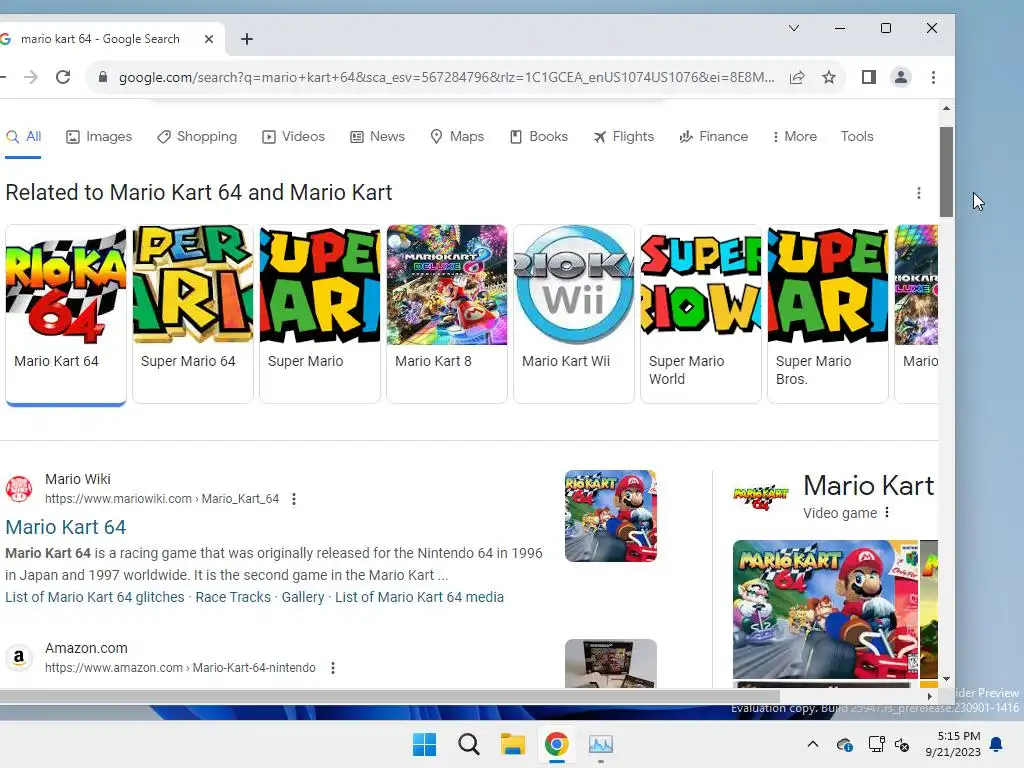Click the Amazon result thumbnail image

tap(611, 664)
